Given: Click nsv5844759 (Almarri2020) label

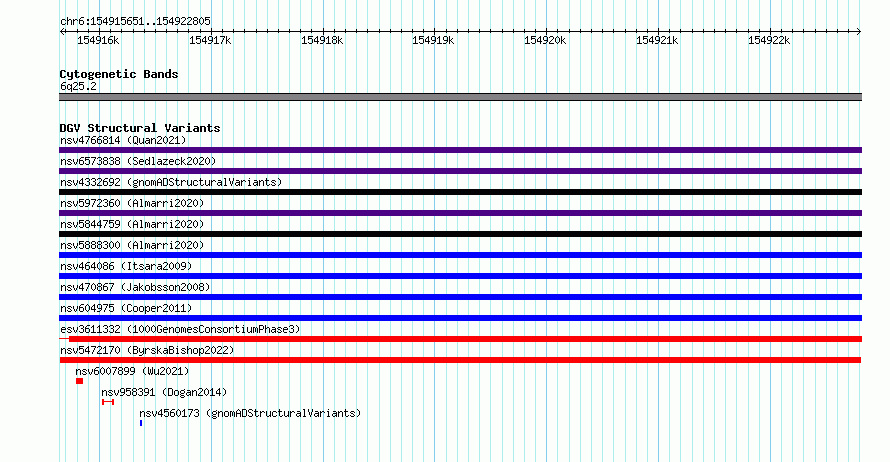Looking at the screenshot, I should pos(132,224).
